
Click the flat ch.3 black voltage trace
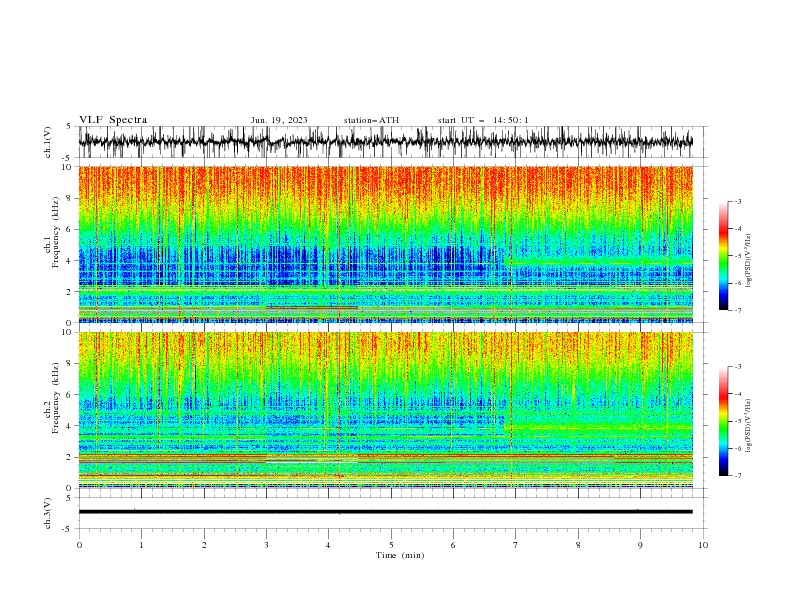click(x=385, y=512)
